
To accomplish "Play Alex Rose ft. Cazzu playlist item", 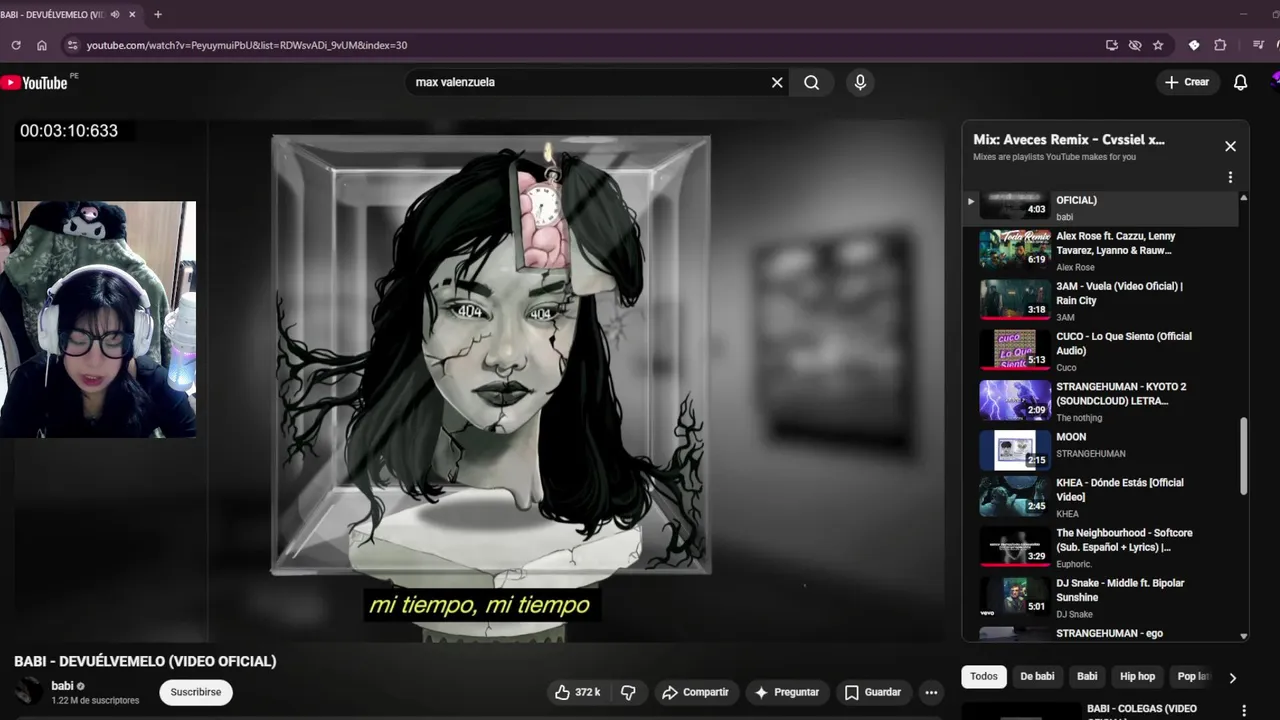I will coord(1100,250).
